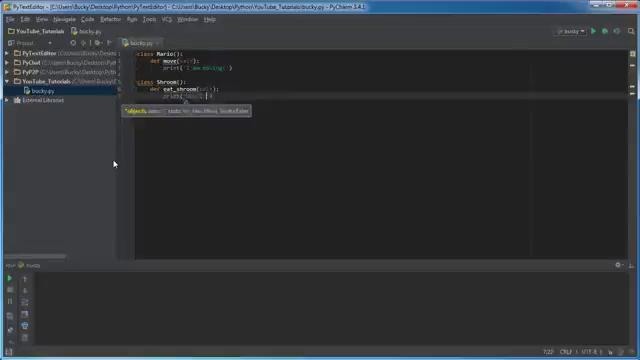Open the Navigate menu
Screen dimensions: 640x360
[x=64, y=19]
